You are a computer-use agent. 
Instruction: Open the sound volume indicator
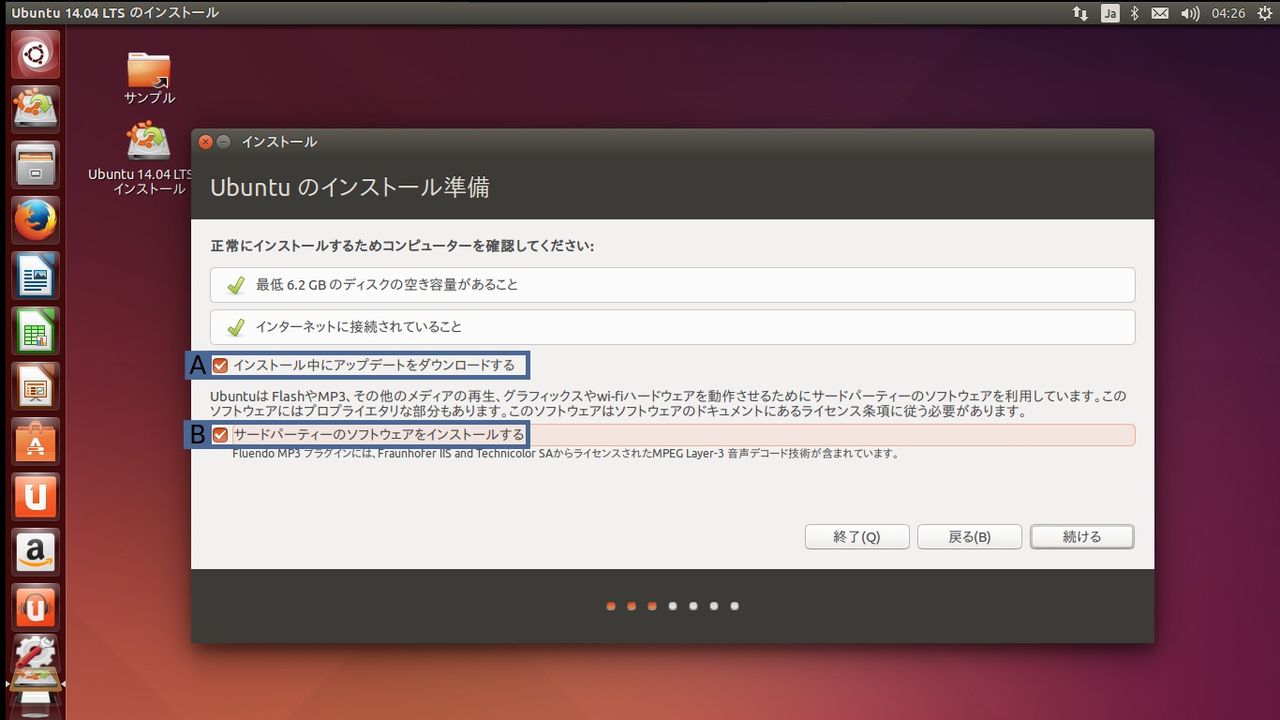pos(1190,13)
